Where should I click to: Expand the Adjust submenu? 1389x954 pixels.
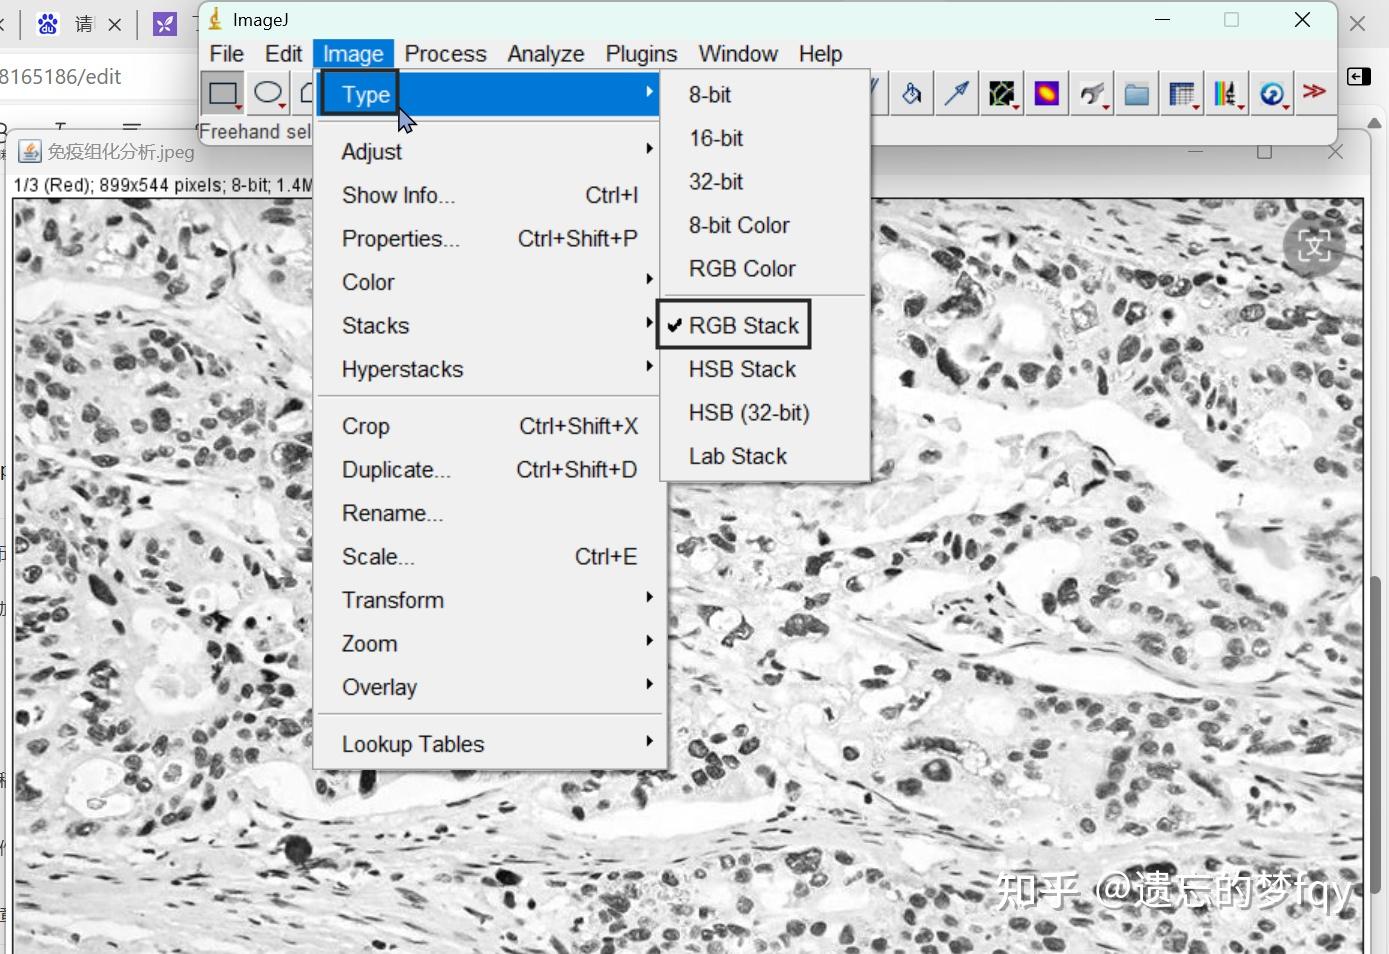coord(490,151)
